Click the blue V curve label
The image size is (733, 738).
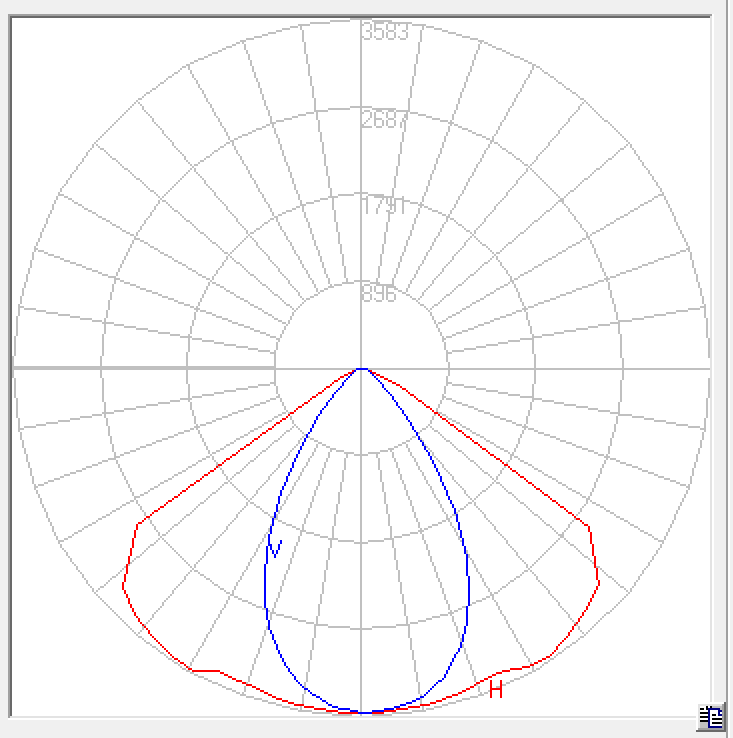tap(276, 548)
